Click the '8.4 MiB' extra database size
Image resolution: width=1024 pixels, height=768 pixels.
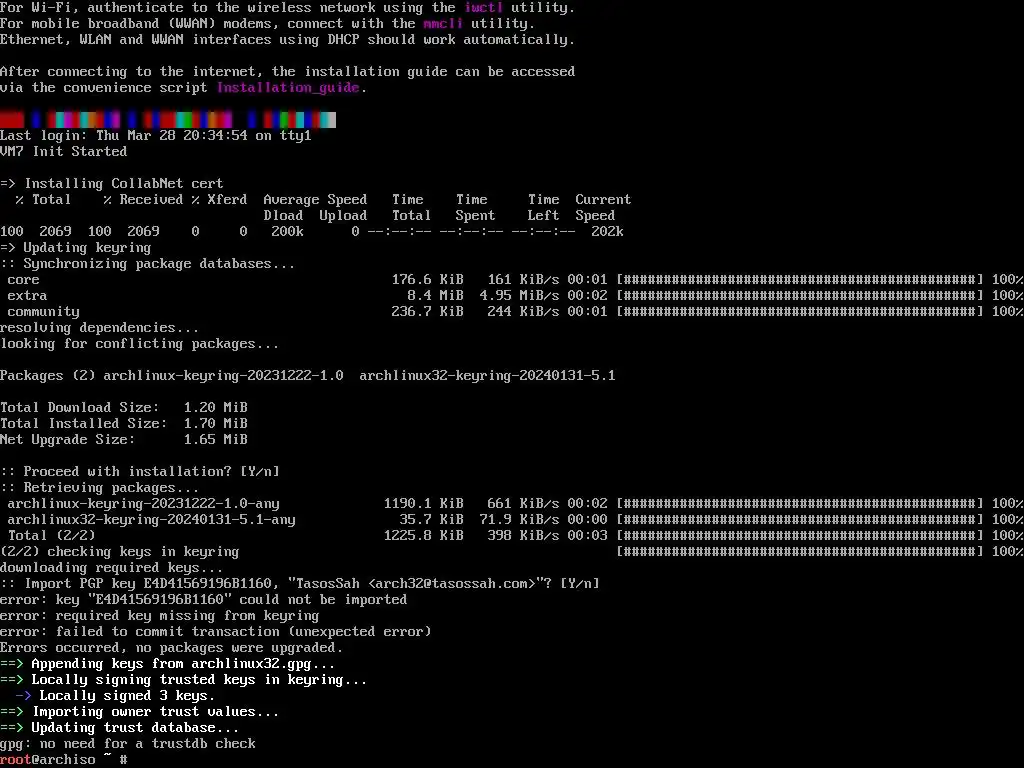[435, 296]
